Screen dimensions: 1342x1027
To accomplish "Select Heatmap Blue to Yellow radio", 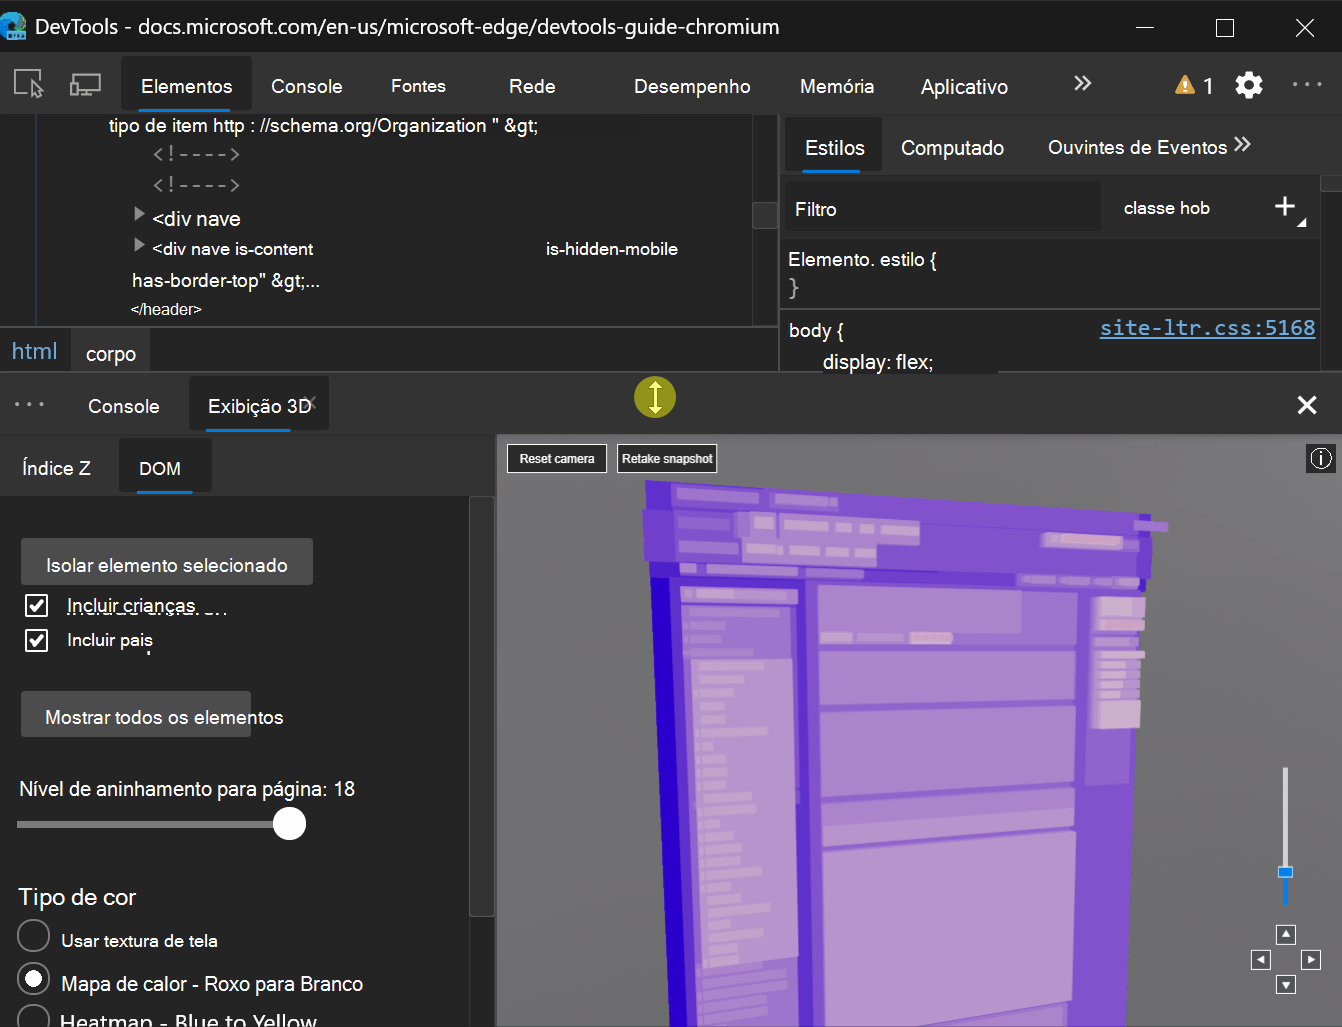I will [33, 1017].
